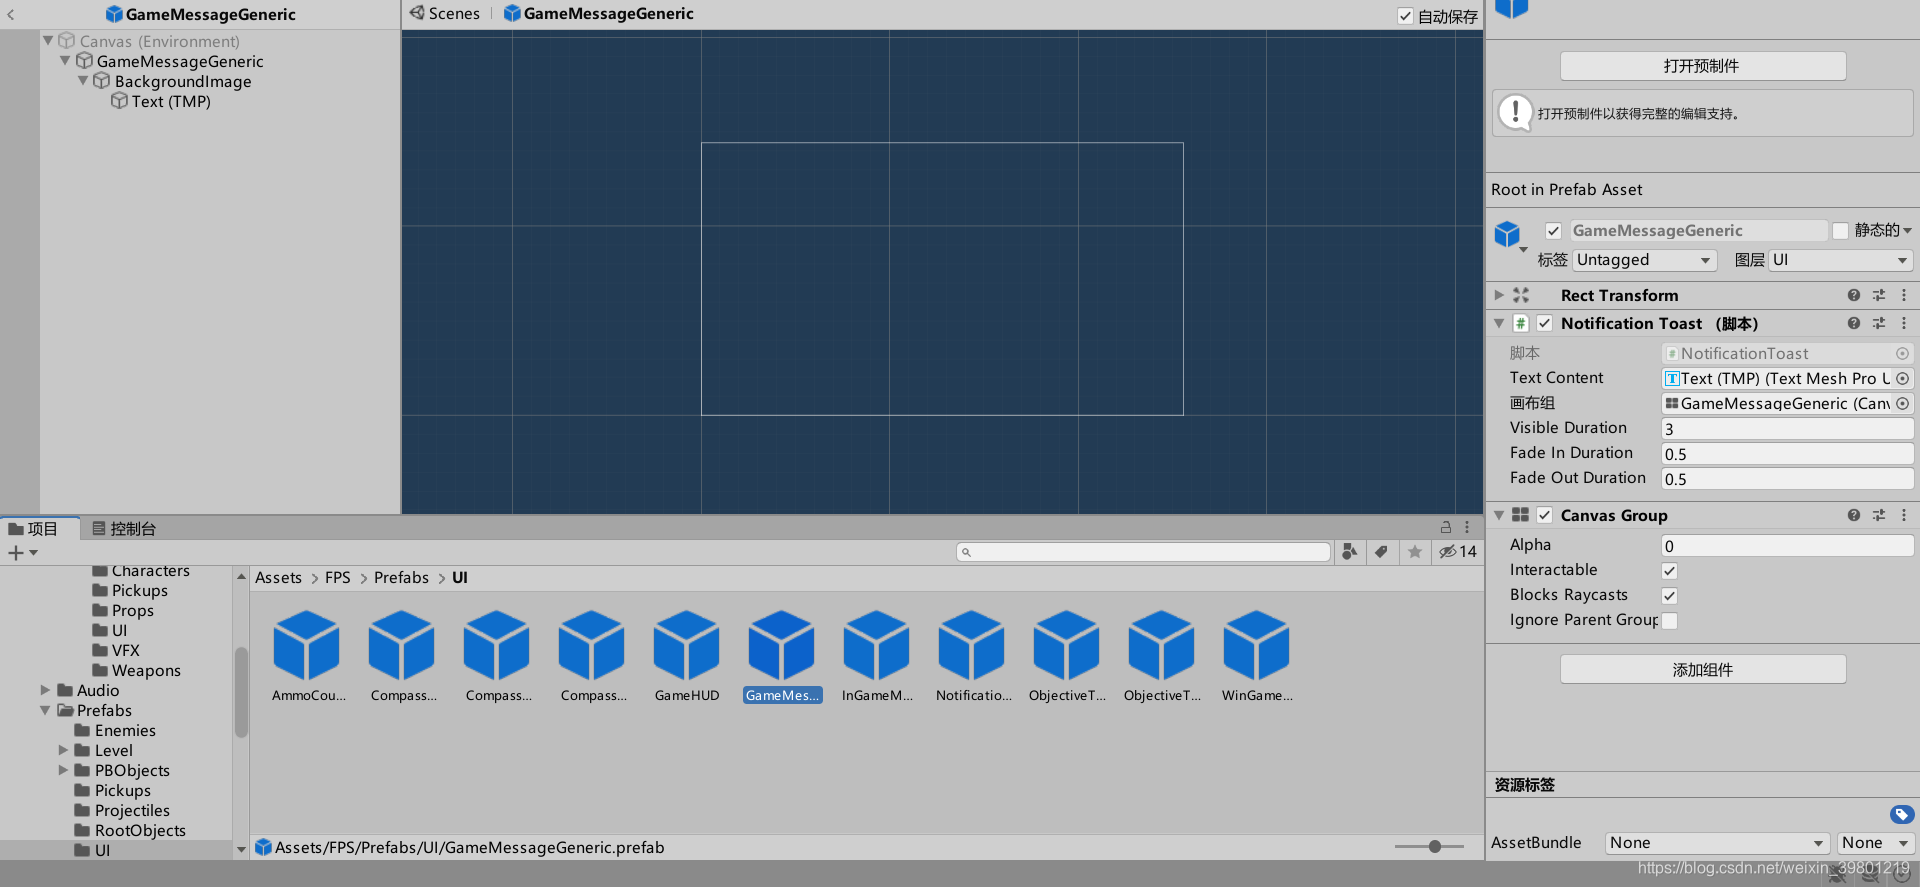
Task: Expand the Rect Transform component
Action: pyautogui.click(x=1499, y=295)
